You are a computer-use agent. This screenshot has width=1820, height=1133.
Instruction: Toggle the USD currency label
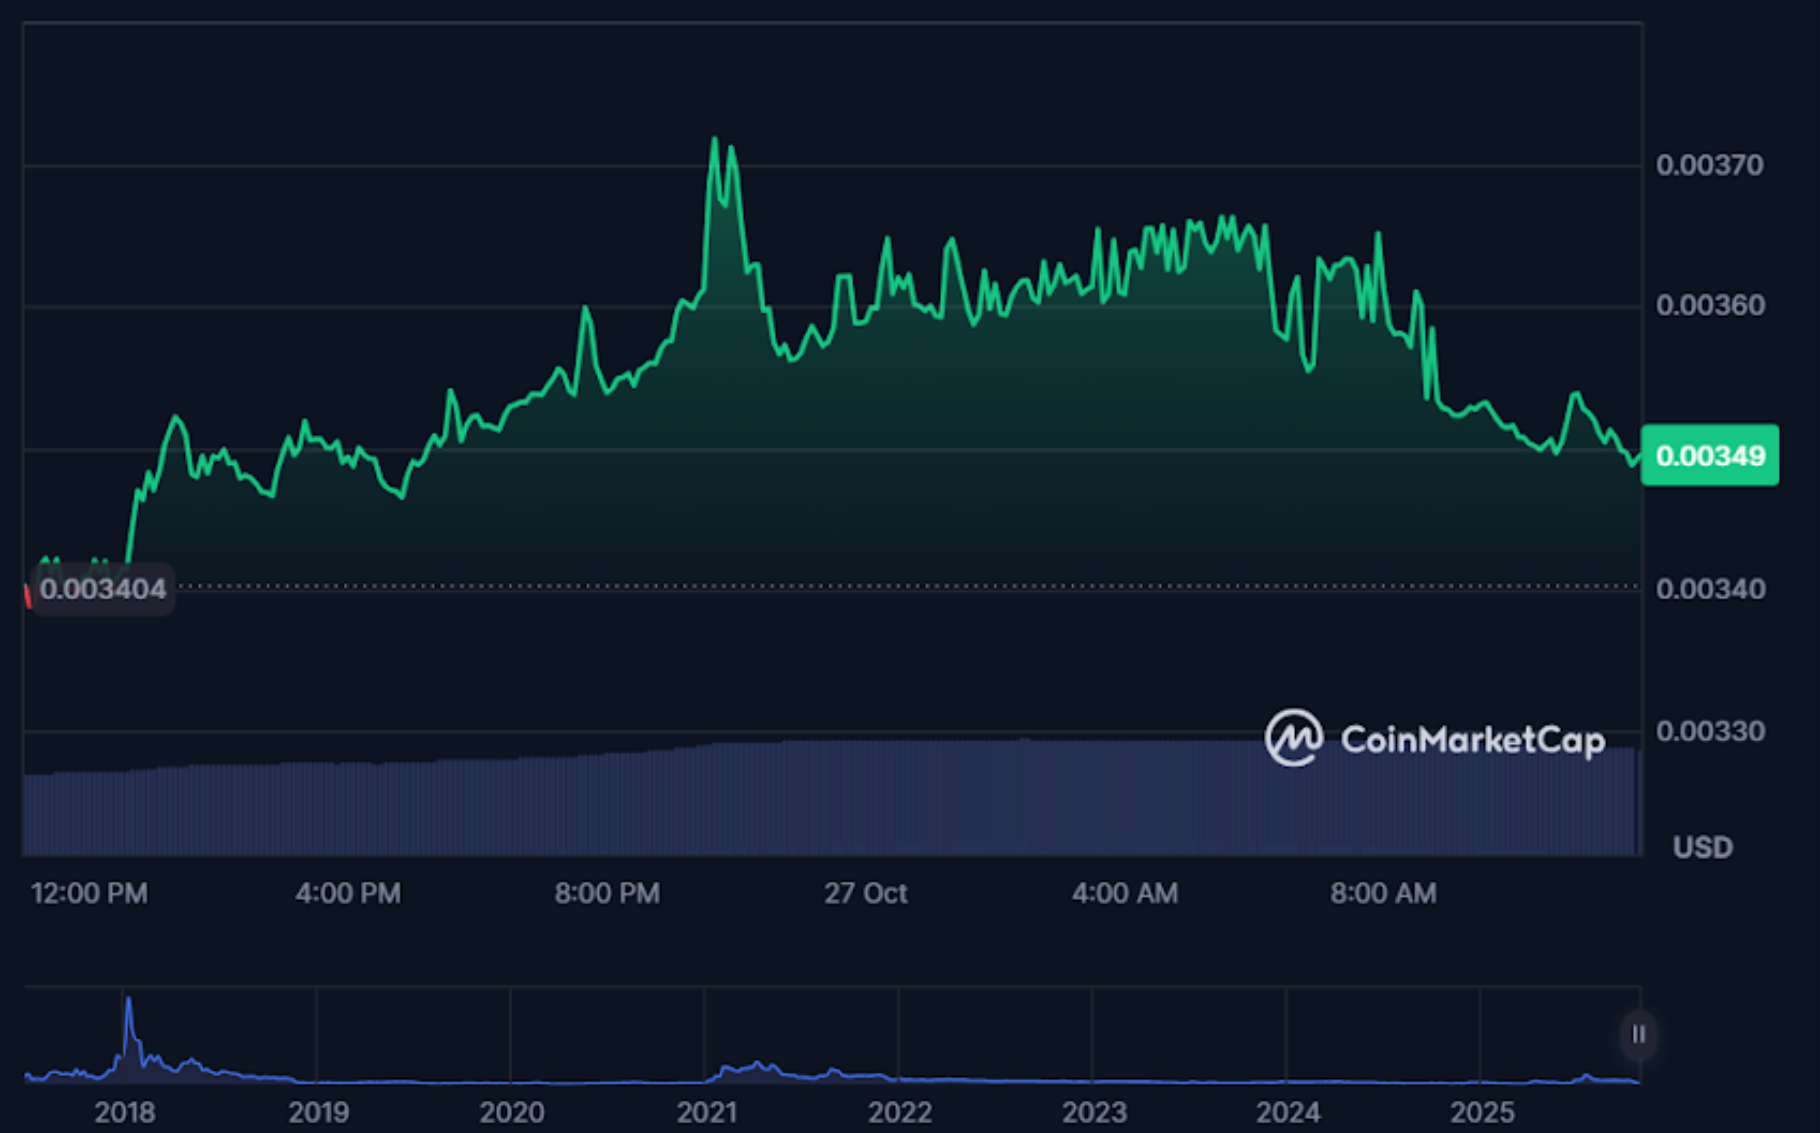pyautogui.click(x=1703, y=847)
